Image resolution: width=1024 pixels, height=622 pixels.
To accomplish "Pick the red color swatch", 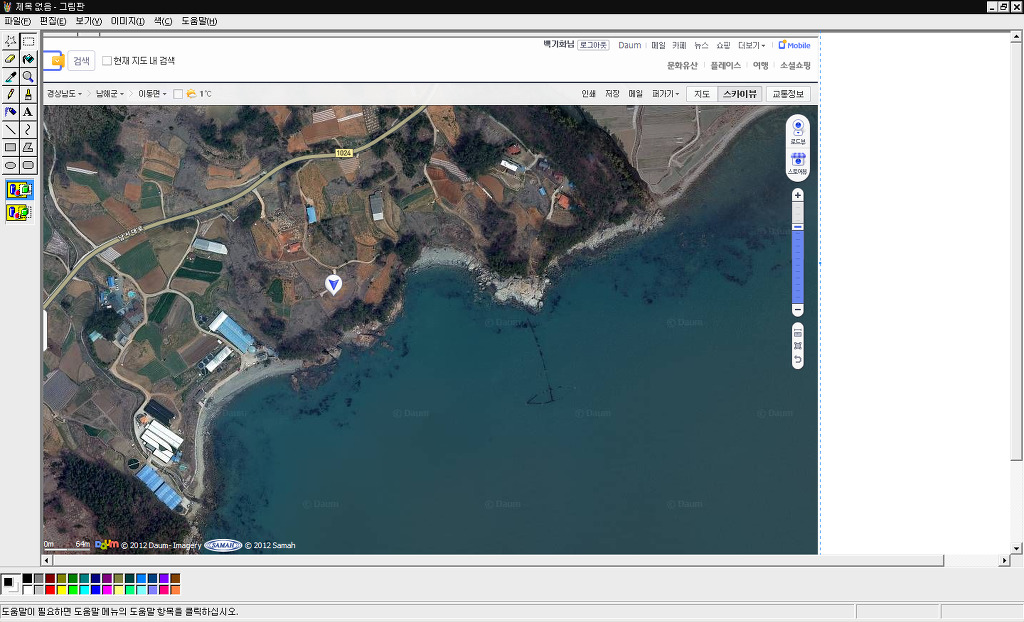I will coord(50,590).
